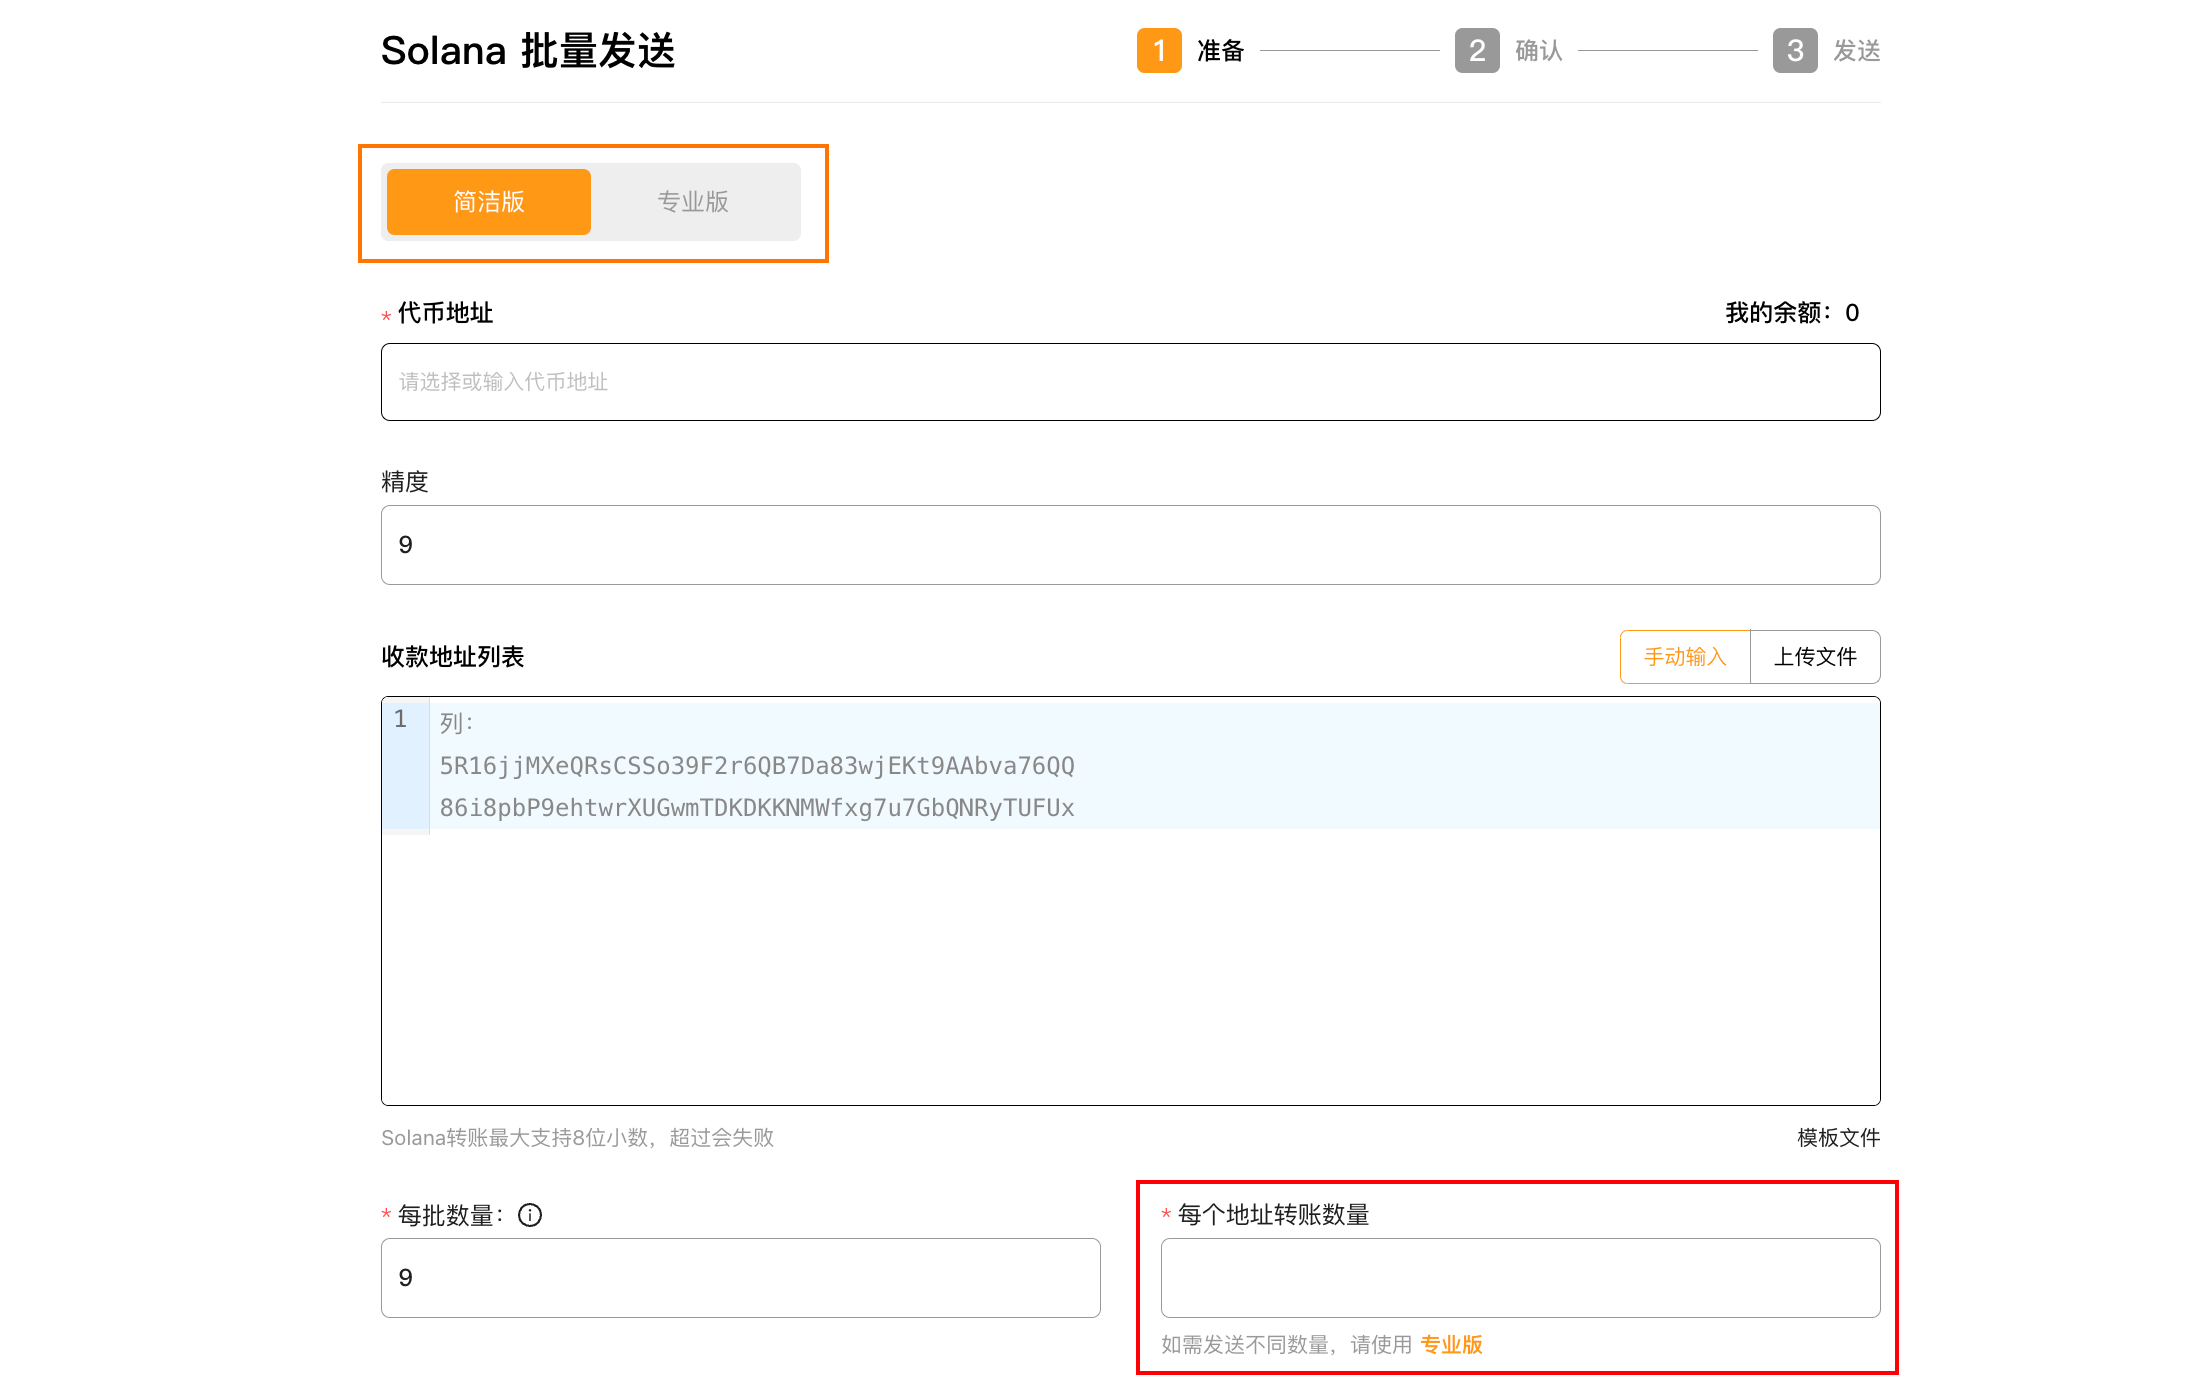Click step 1 准备 number badge

coord(1158,50)
